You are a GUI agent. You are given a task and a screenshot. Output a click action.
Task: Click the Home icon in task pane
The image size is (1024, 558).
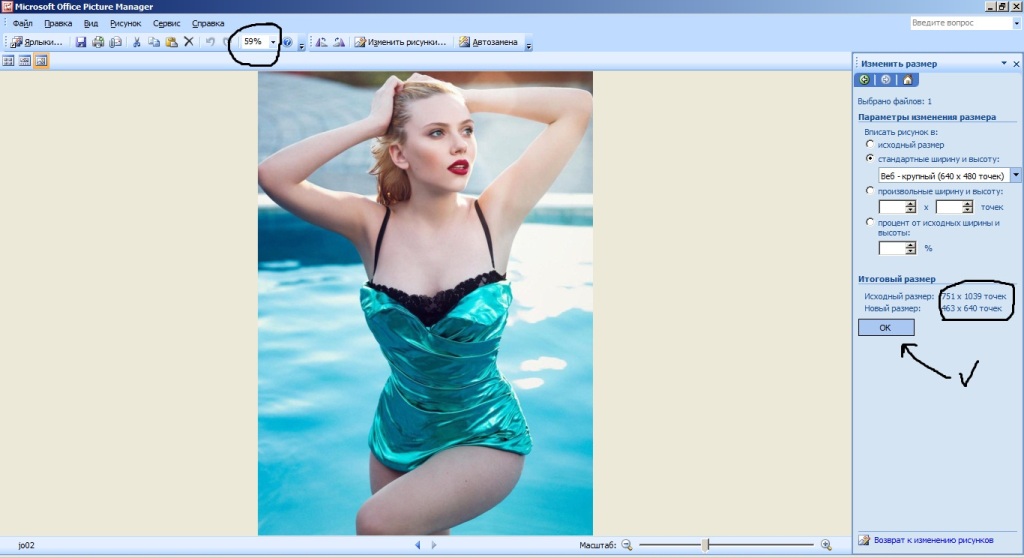(x=907, y=80)
